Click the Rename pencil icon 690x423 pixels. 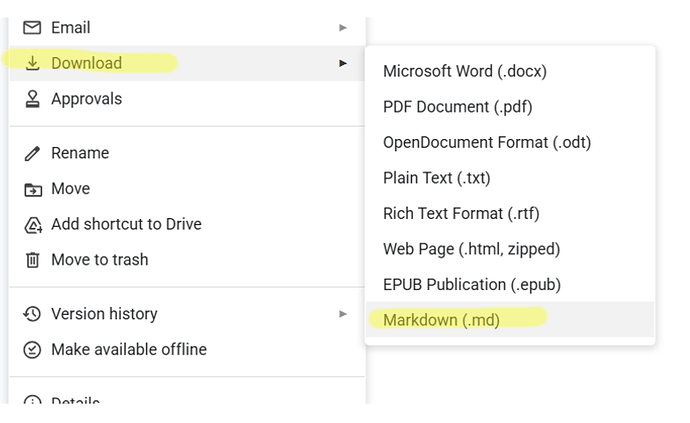click(33, 153)
